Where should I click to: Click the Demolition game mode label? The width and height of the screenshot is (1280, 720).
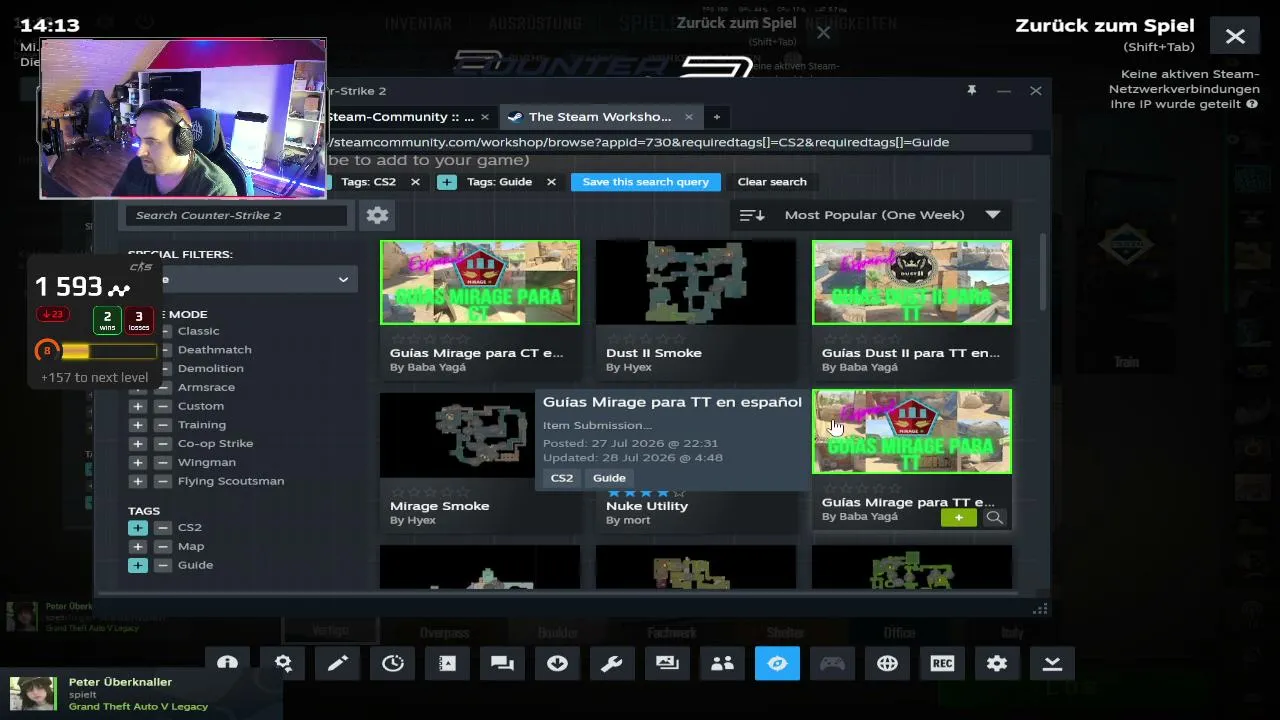pos(211,369)
